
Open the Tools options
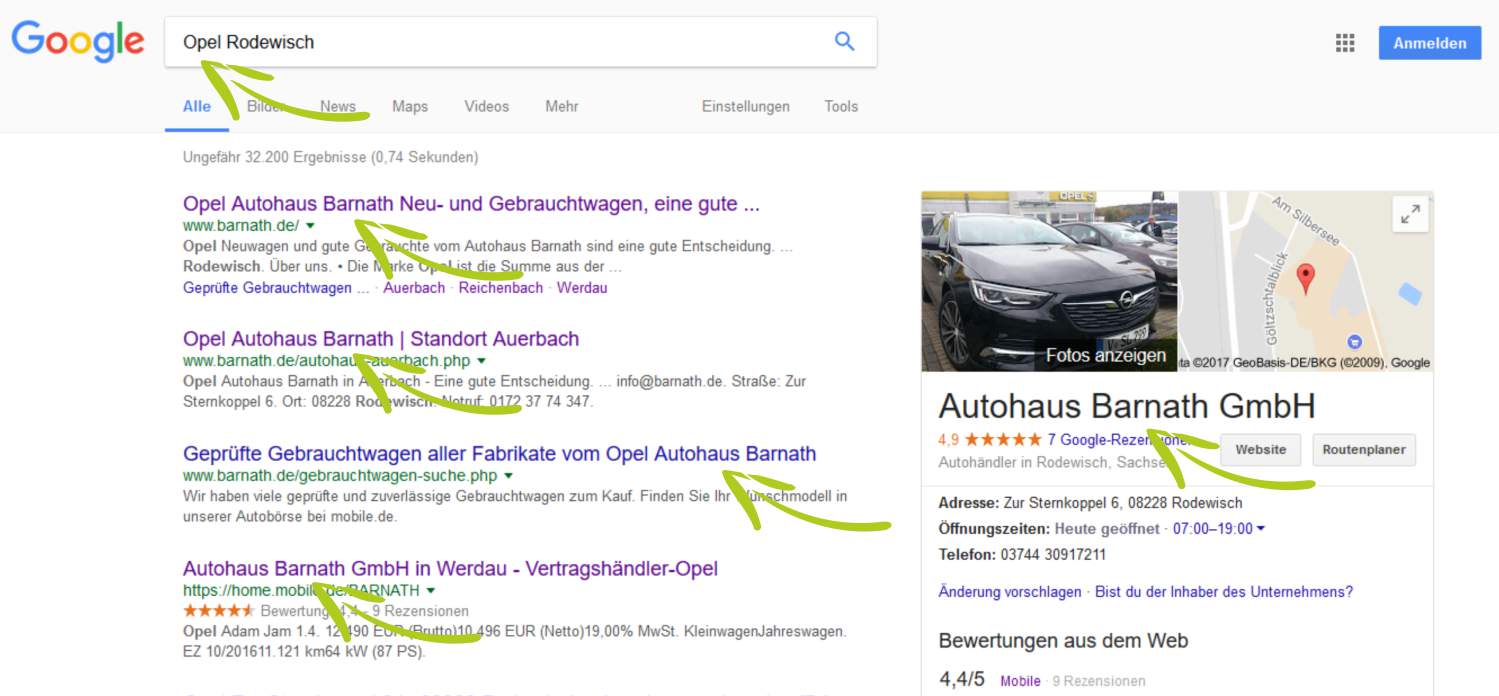841,107
